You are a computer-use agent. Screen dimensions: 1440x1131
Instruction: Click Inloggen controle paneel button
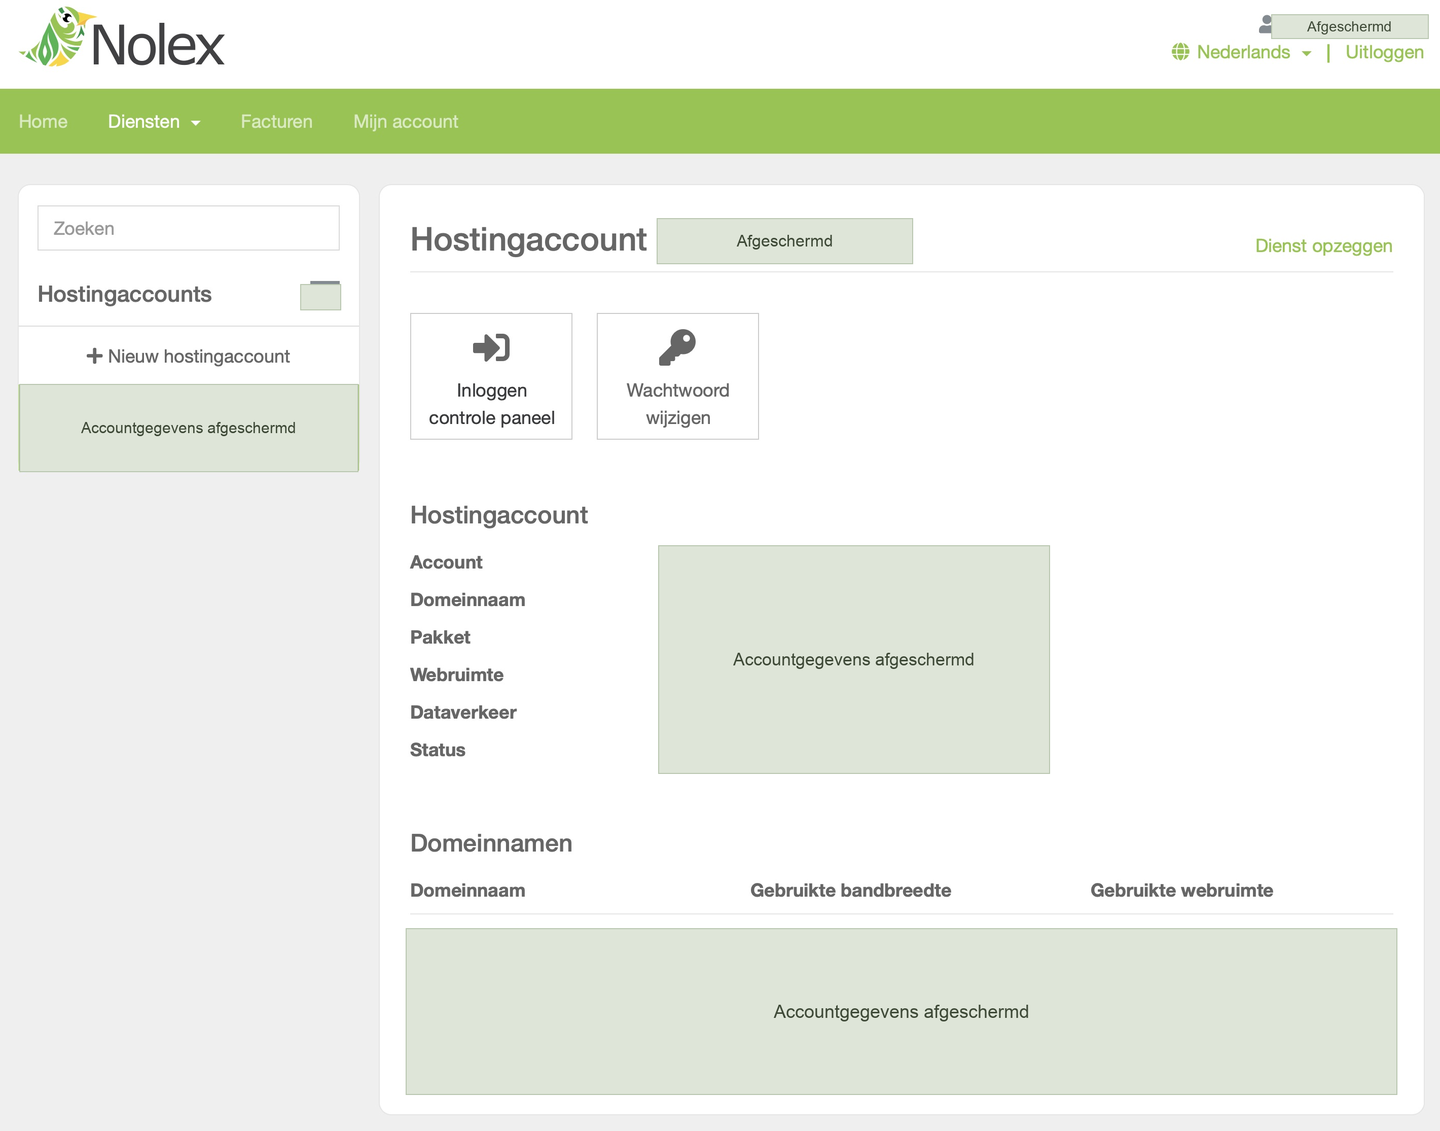[x=491, y=376]
